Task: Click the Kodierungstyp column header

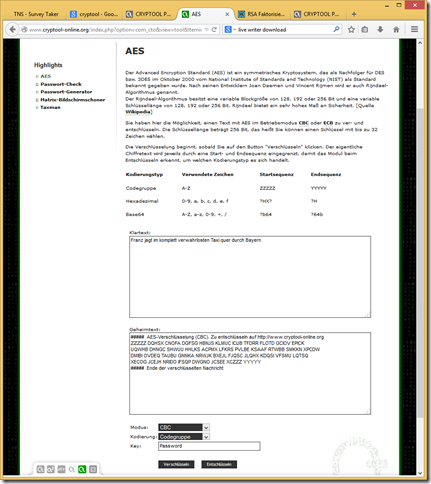Action: pyautogui.click(x=144, y=174)
